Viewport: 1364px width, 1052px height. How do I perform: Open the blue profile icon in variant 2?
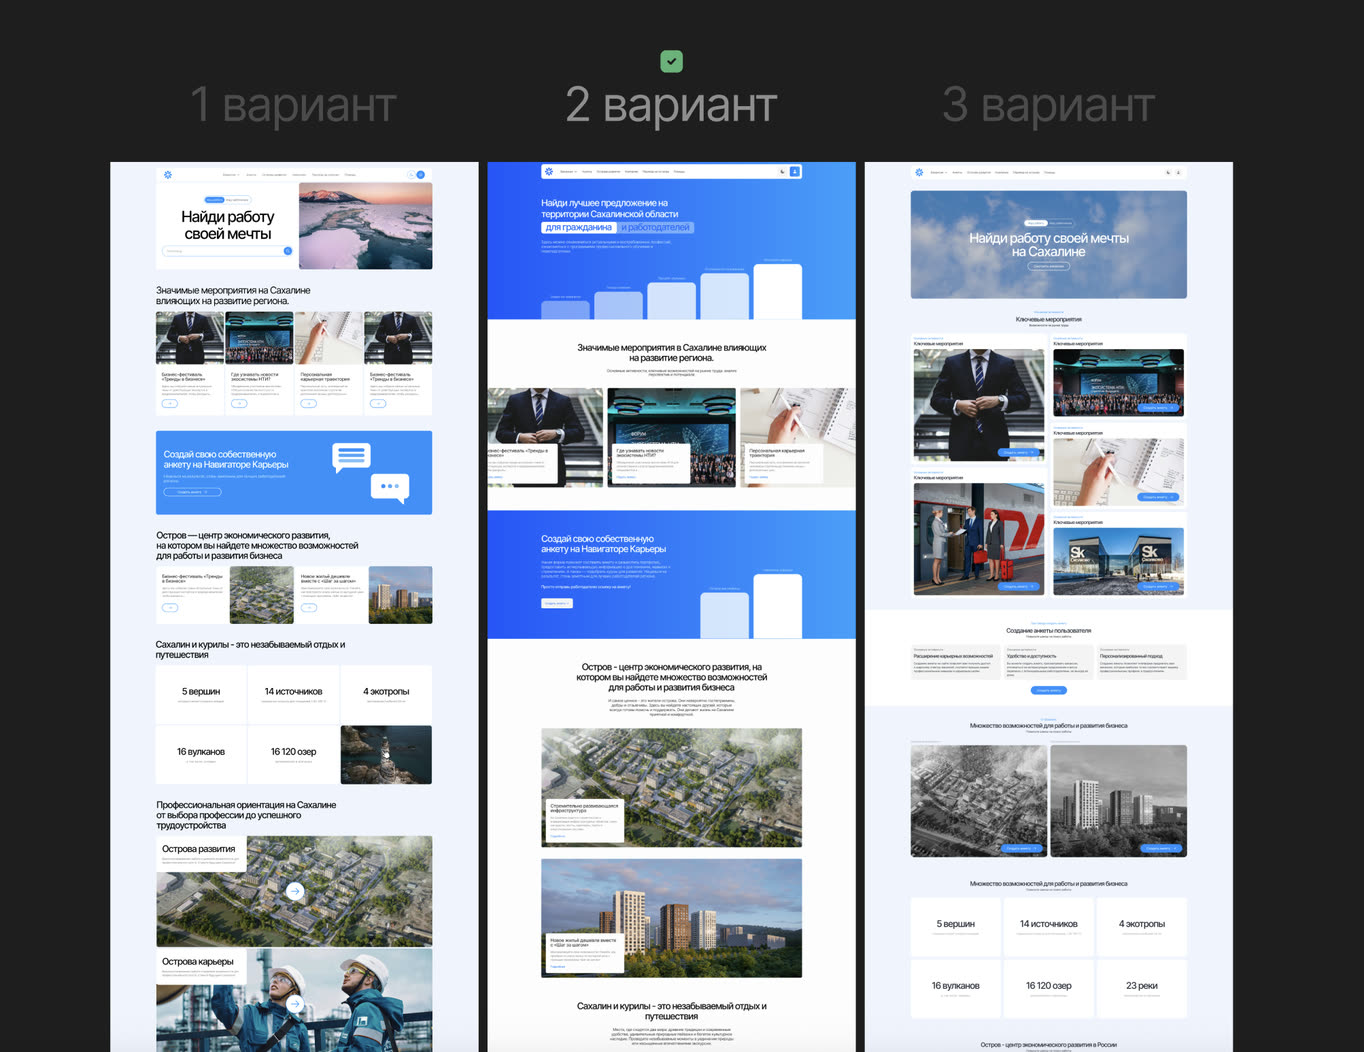(x=795, y=171)
